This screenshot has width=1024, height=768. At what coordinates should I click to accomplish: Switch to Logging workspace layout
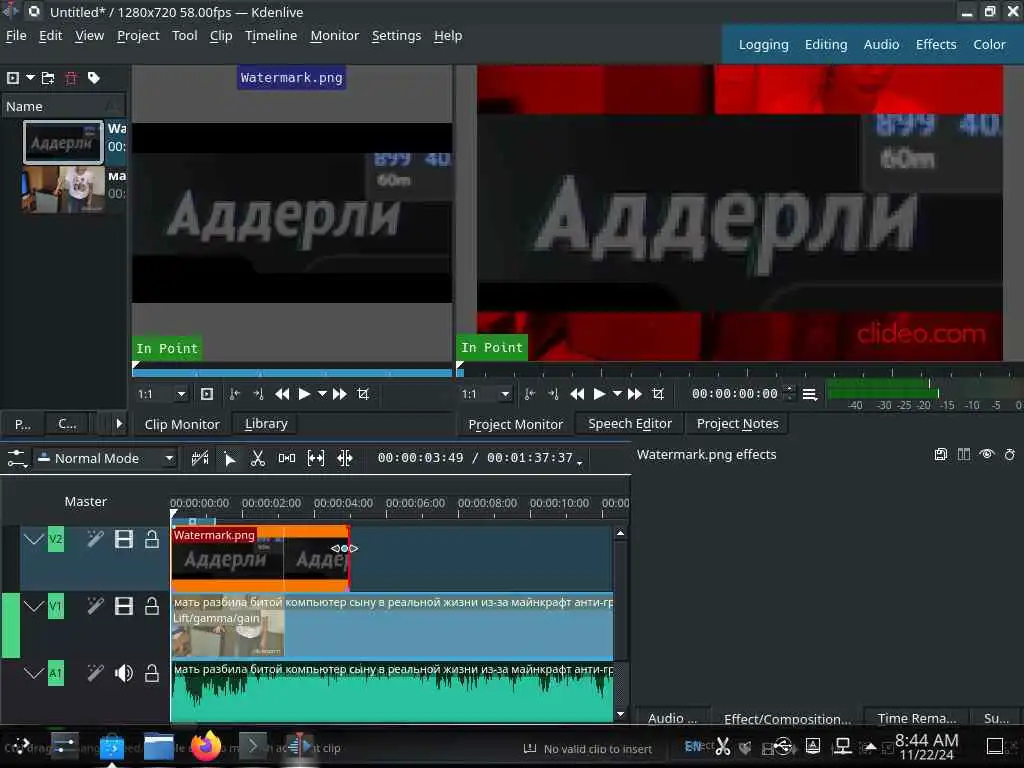coord(763,44)
